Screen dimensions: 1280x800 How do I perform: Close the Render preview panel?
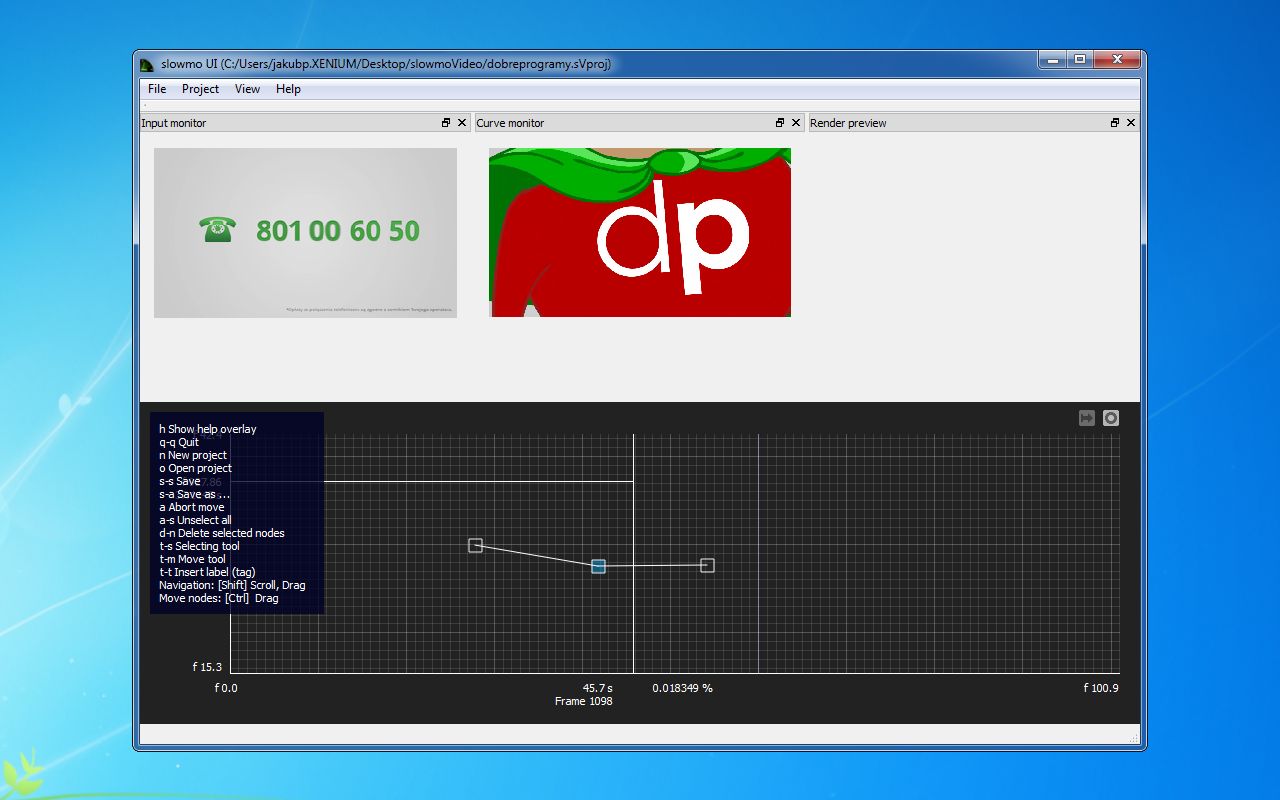click(x=1131, y=123)
